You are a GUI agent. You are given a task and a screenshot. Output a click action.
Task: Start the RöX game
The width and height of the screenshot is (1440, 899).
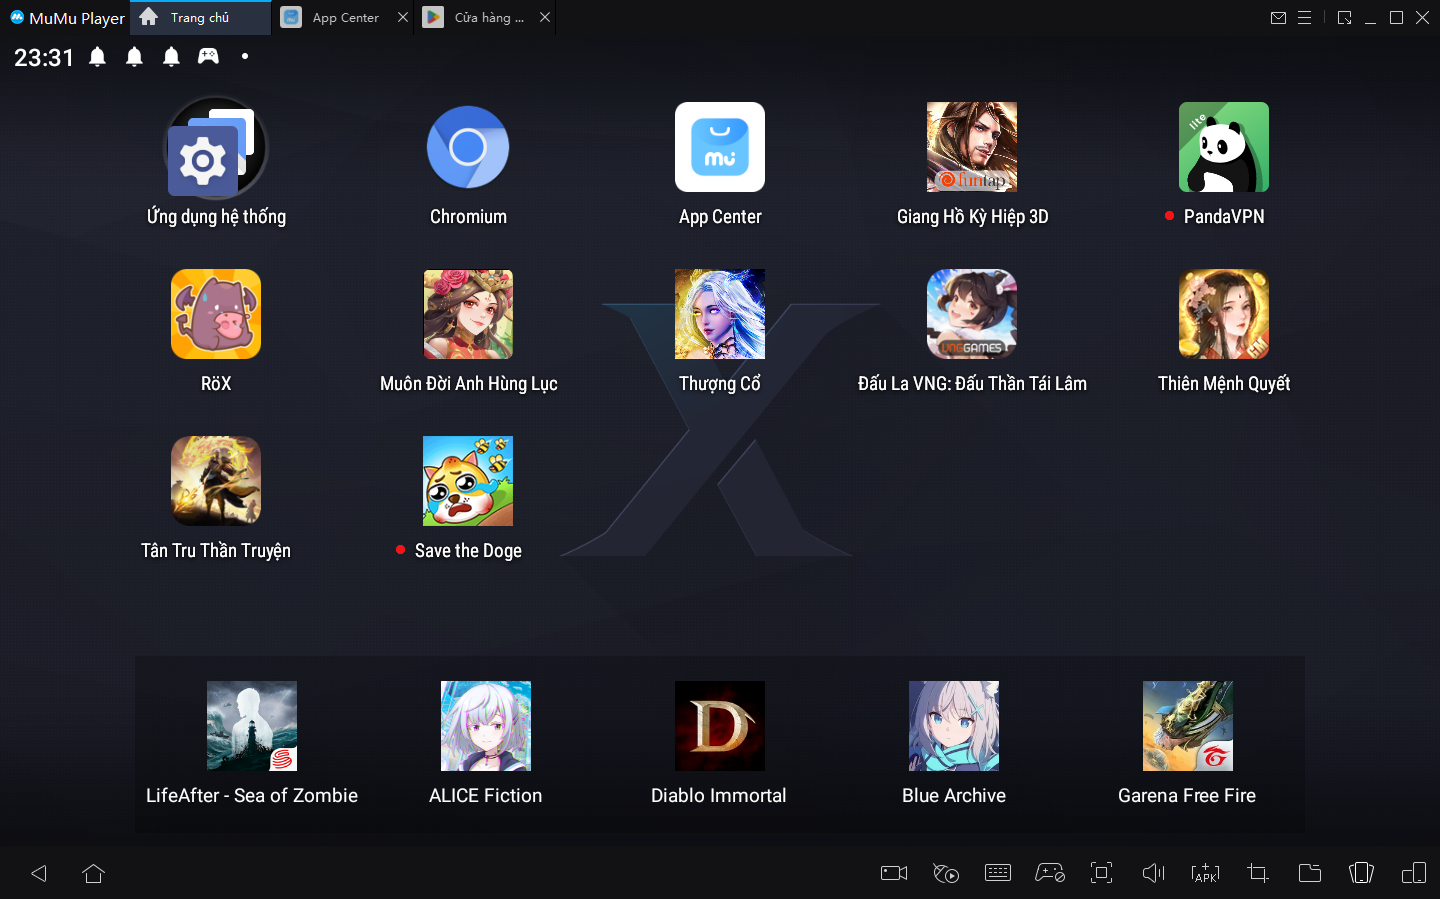(x=216, y=314)
